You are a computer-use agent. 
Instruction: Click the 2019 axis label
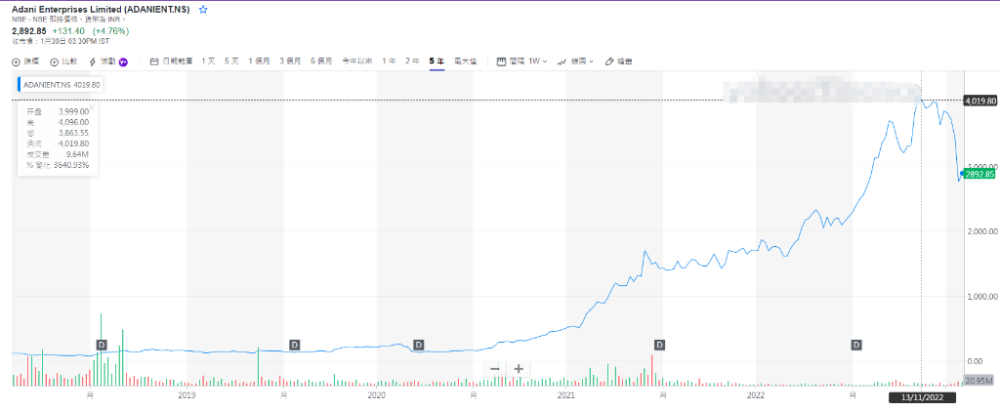pos(186,396)
